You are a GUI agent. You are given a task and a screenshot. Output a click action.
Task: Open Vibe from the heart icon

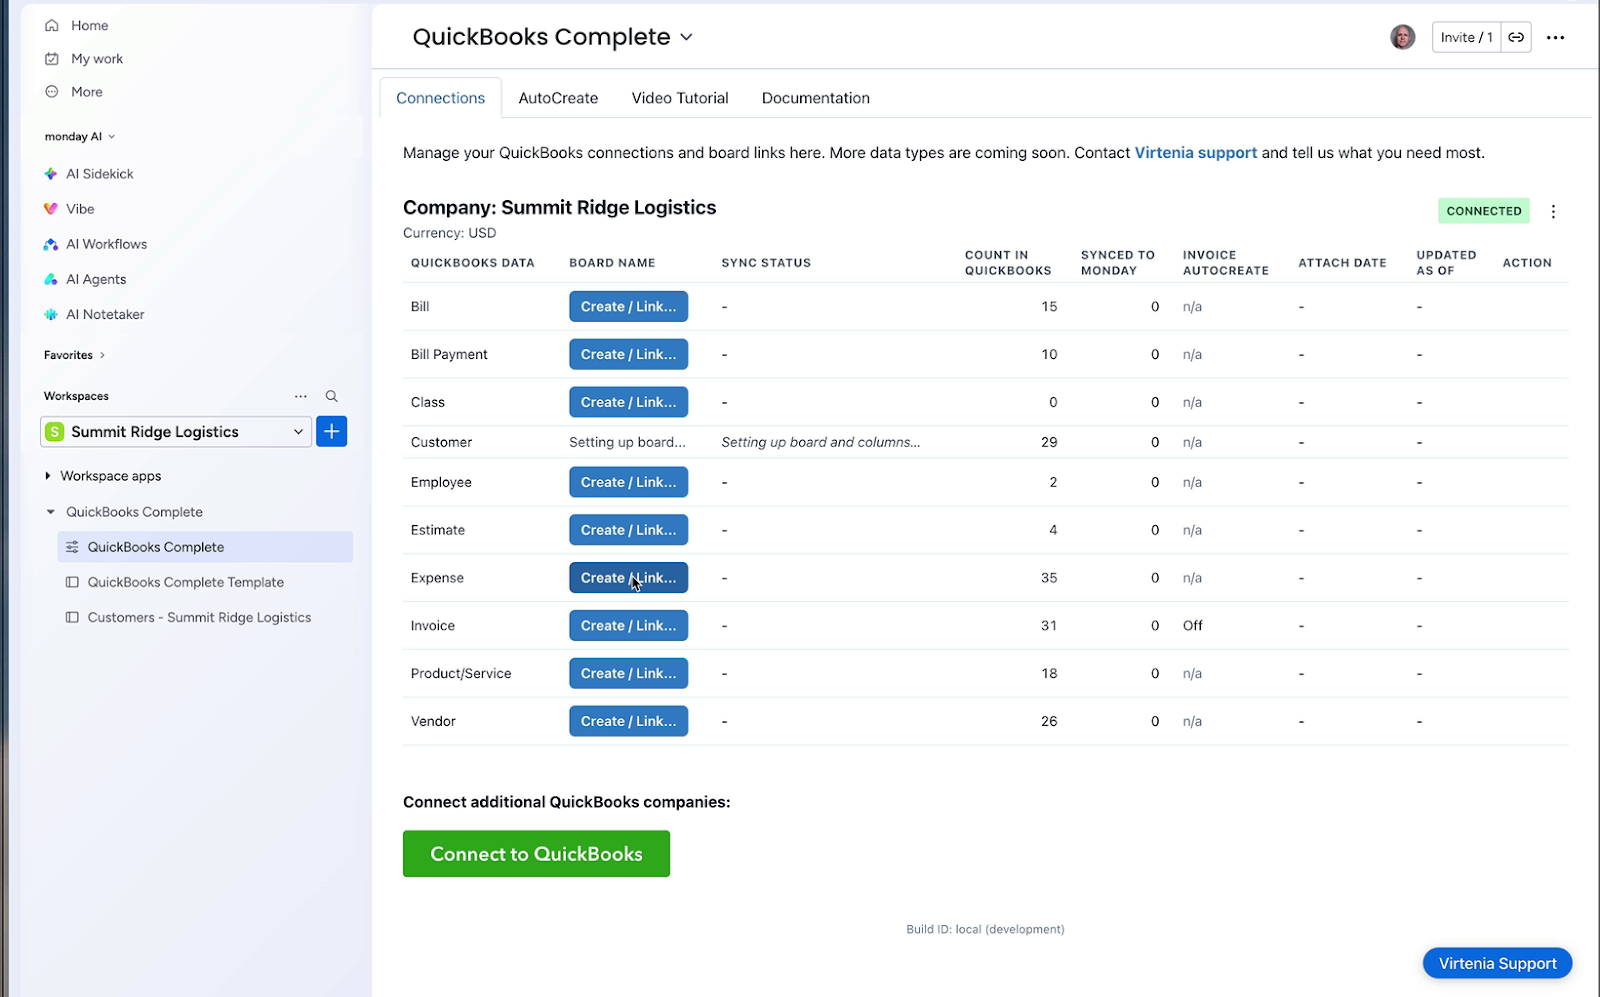coord(51,209)
